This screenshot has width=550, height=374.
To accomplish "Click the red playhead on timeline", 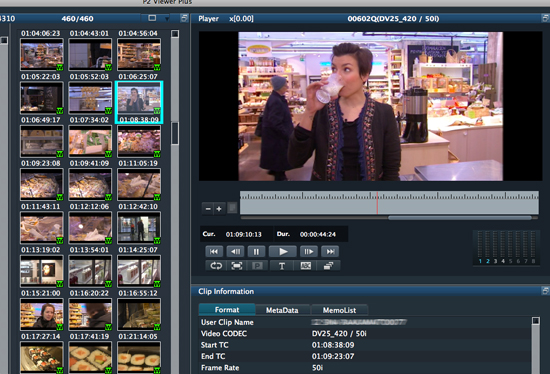I will (377, 203).
